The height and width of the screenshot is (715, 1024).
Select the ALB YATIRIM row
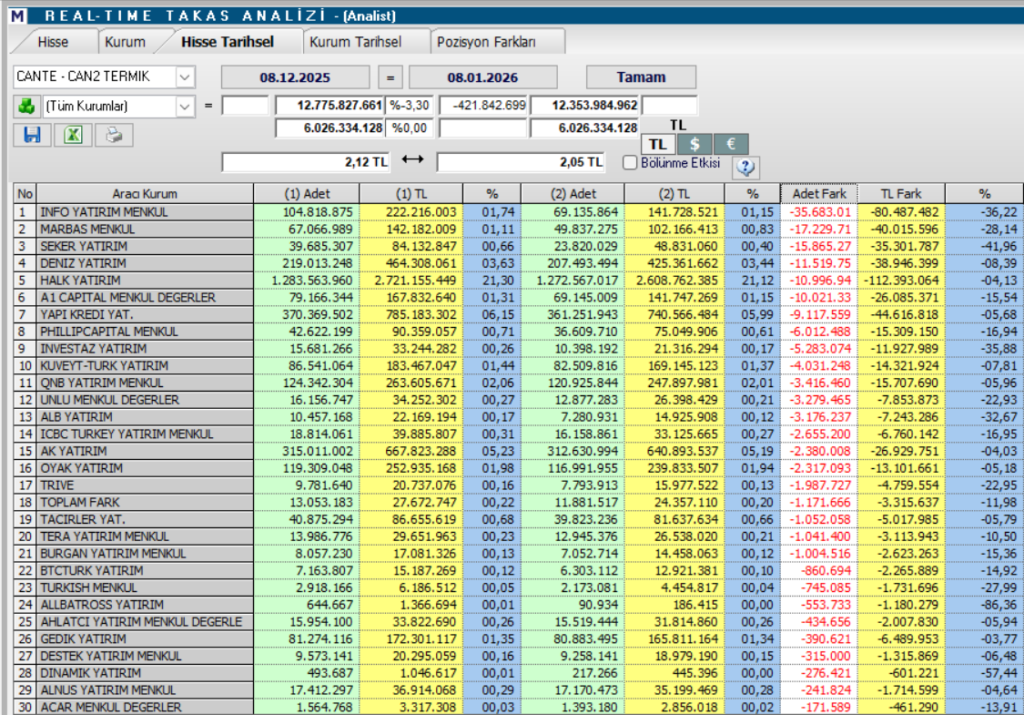[519, 417]
